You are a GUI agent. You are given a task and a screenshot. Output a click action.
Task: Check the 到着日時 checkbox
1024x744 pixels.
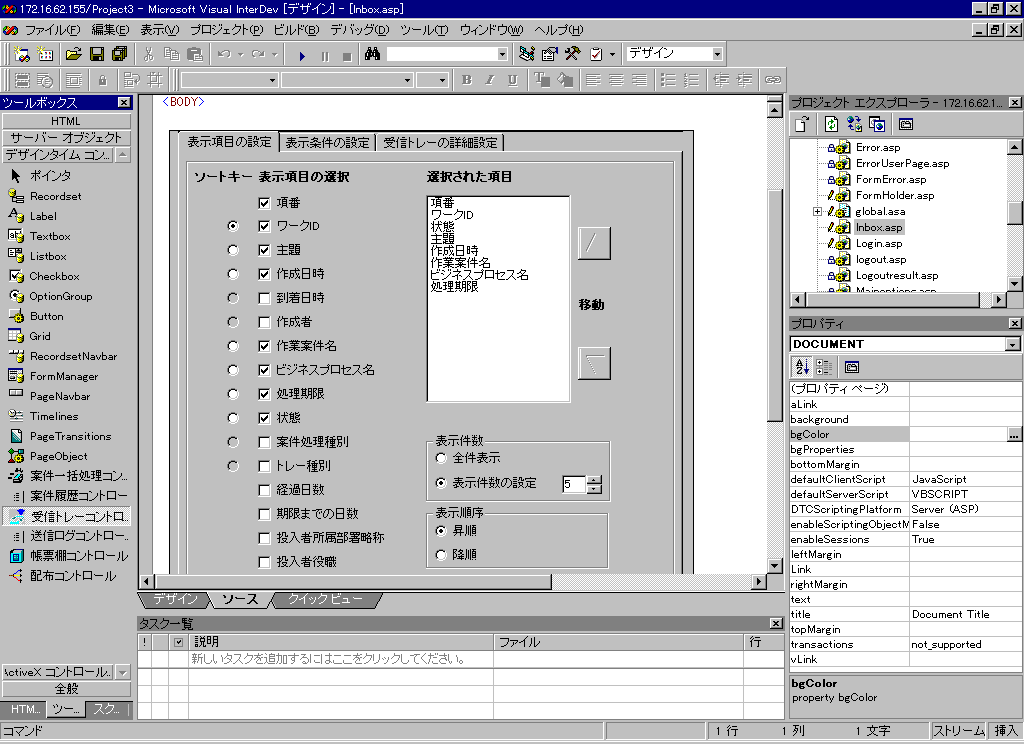(x=264, y=299)
